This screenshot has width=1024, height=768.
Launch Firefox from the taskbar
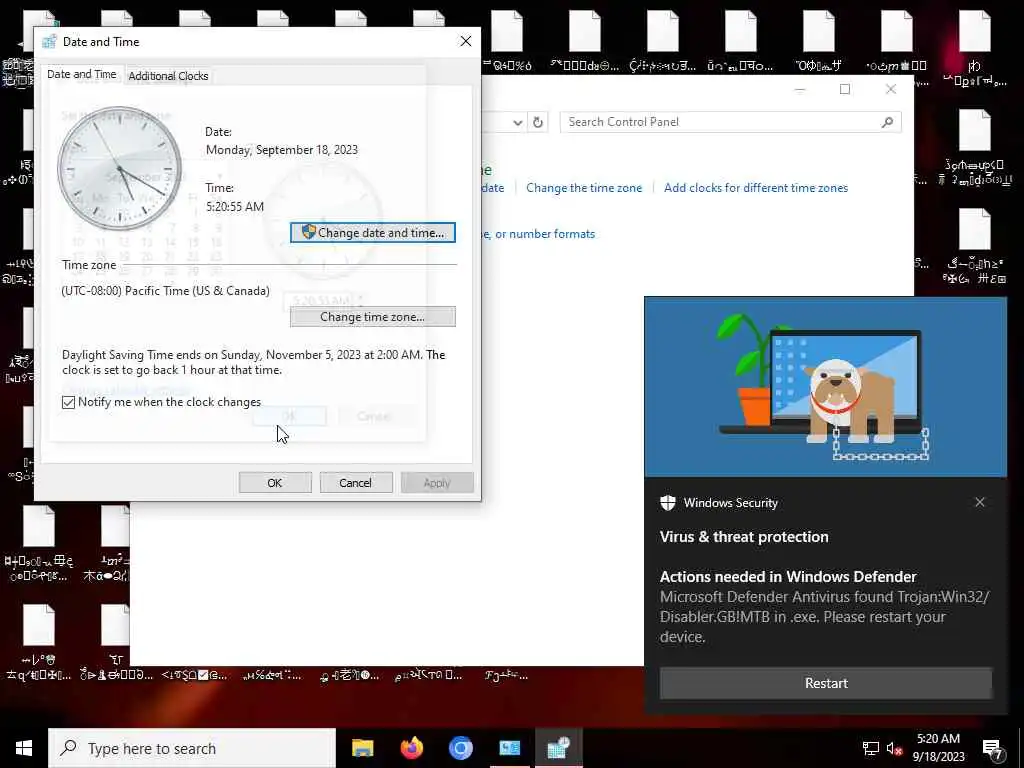tap(411, 748)
